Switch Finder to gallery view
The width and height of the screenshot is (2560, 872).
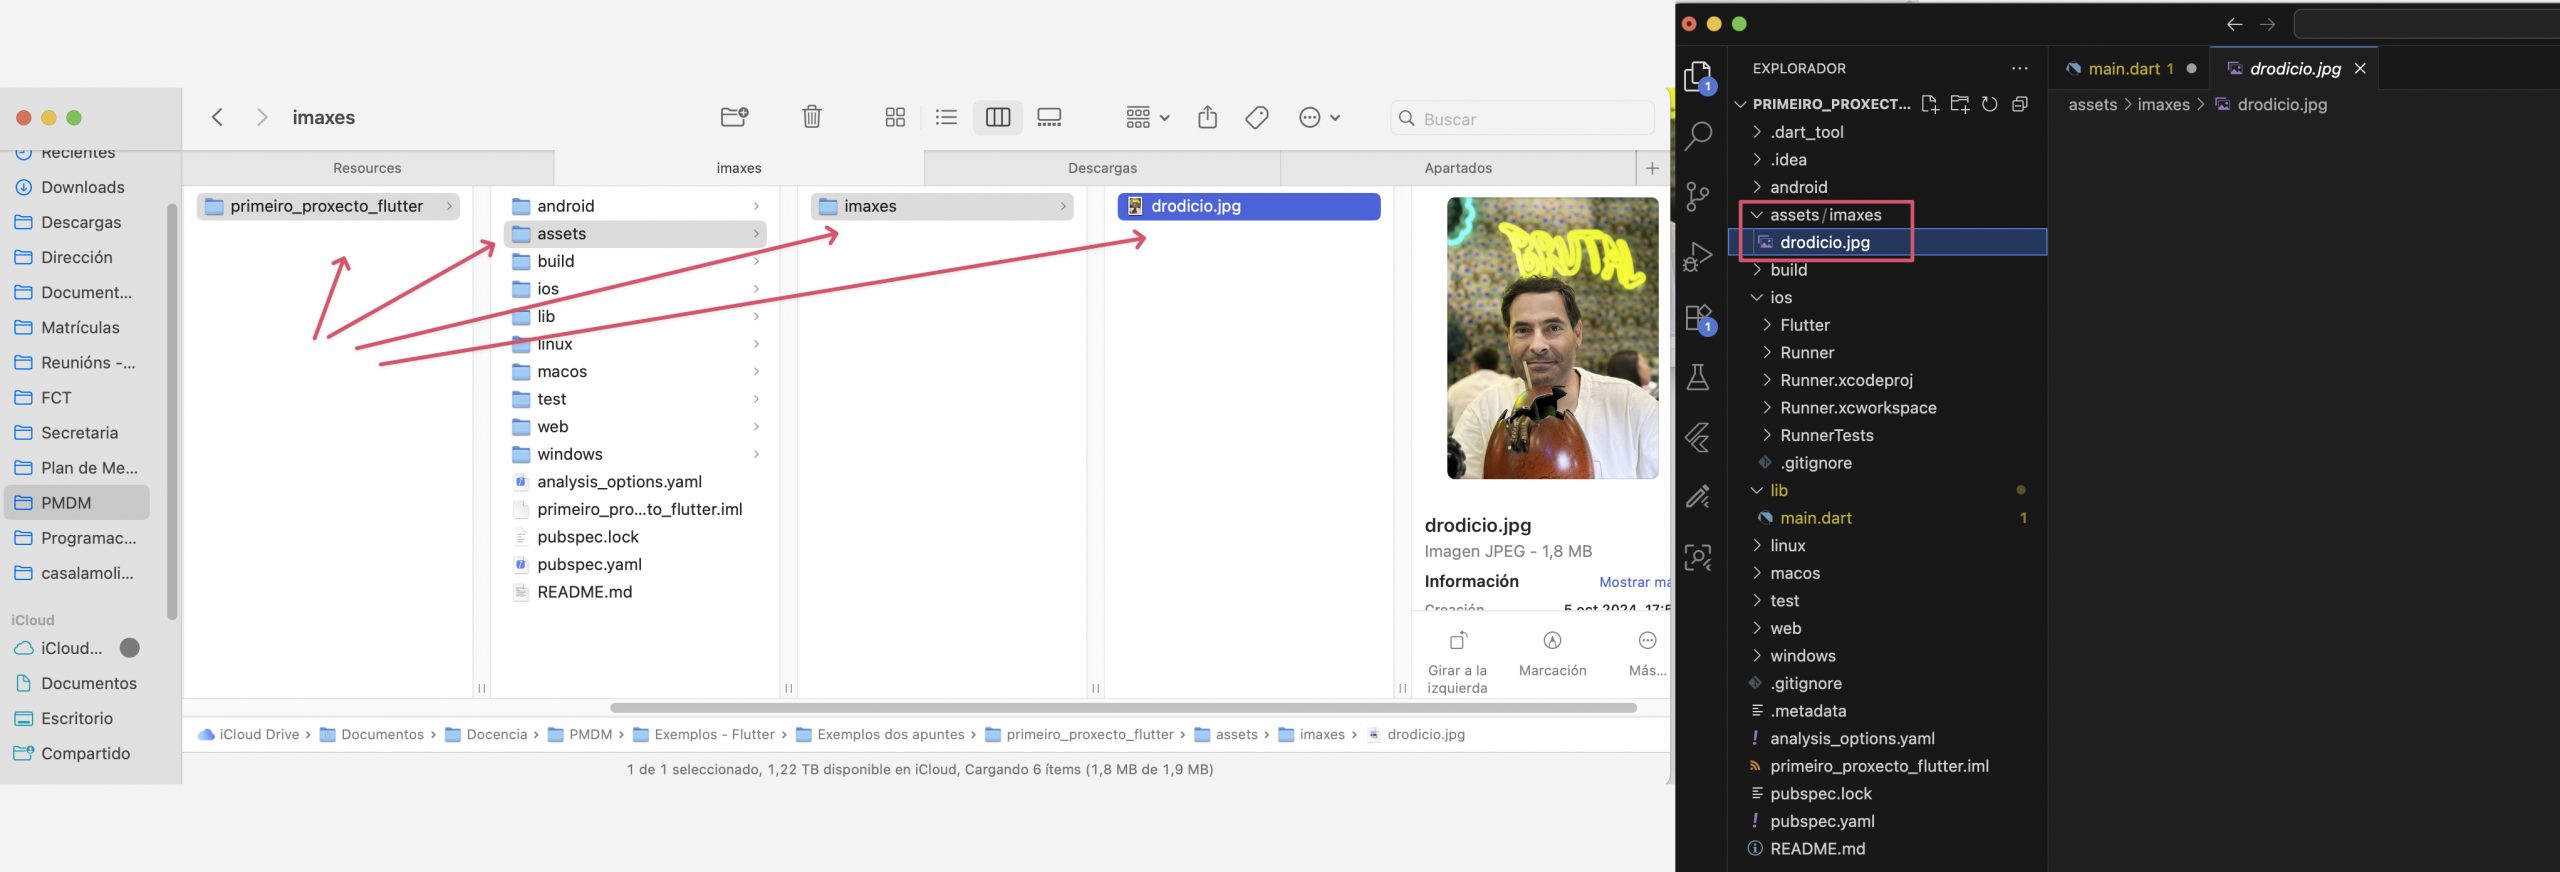pos(1049,118)
